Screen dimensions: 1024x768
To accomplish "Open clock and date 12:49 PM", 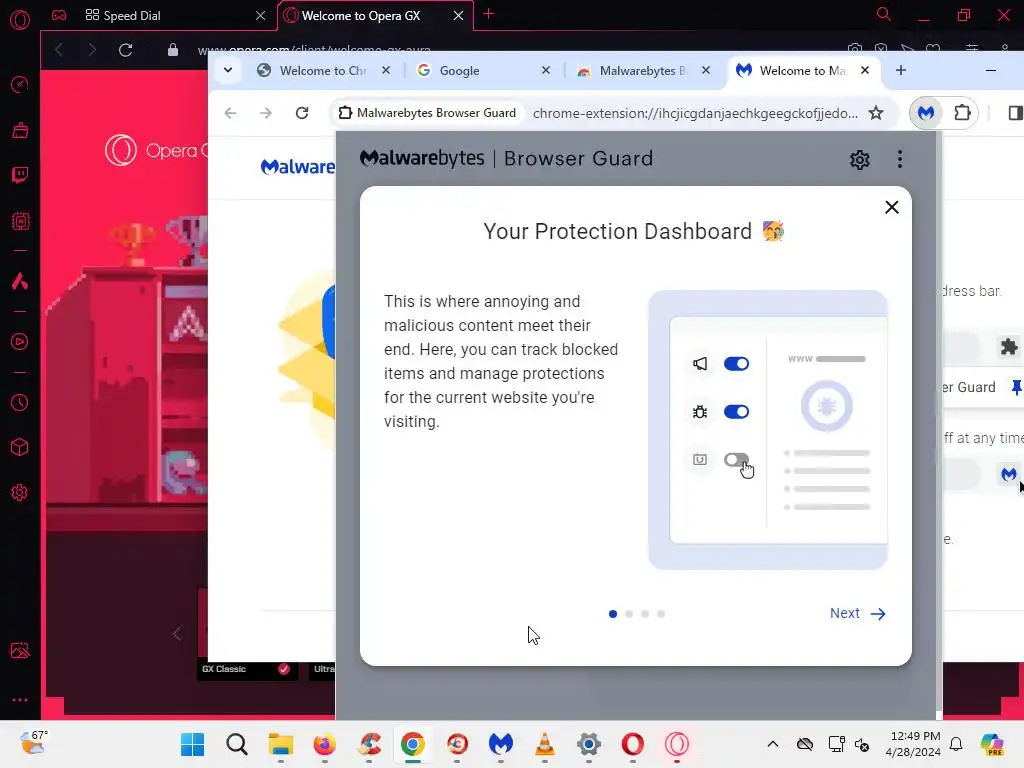I will point(913,744).
